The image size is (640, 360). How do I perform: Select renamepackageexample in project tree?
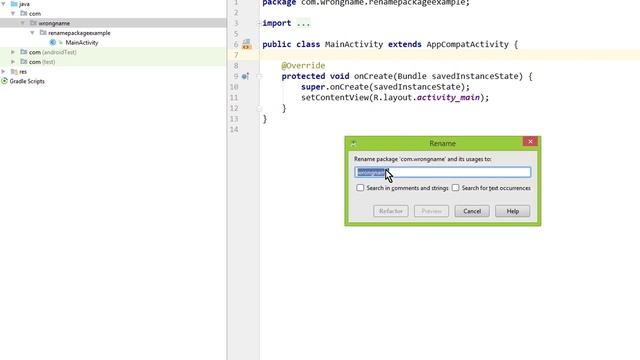79,33
